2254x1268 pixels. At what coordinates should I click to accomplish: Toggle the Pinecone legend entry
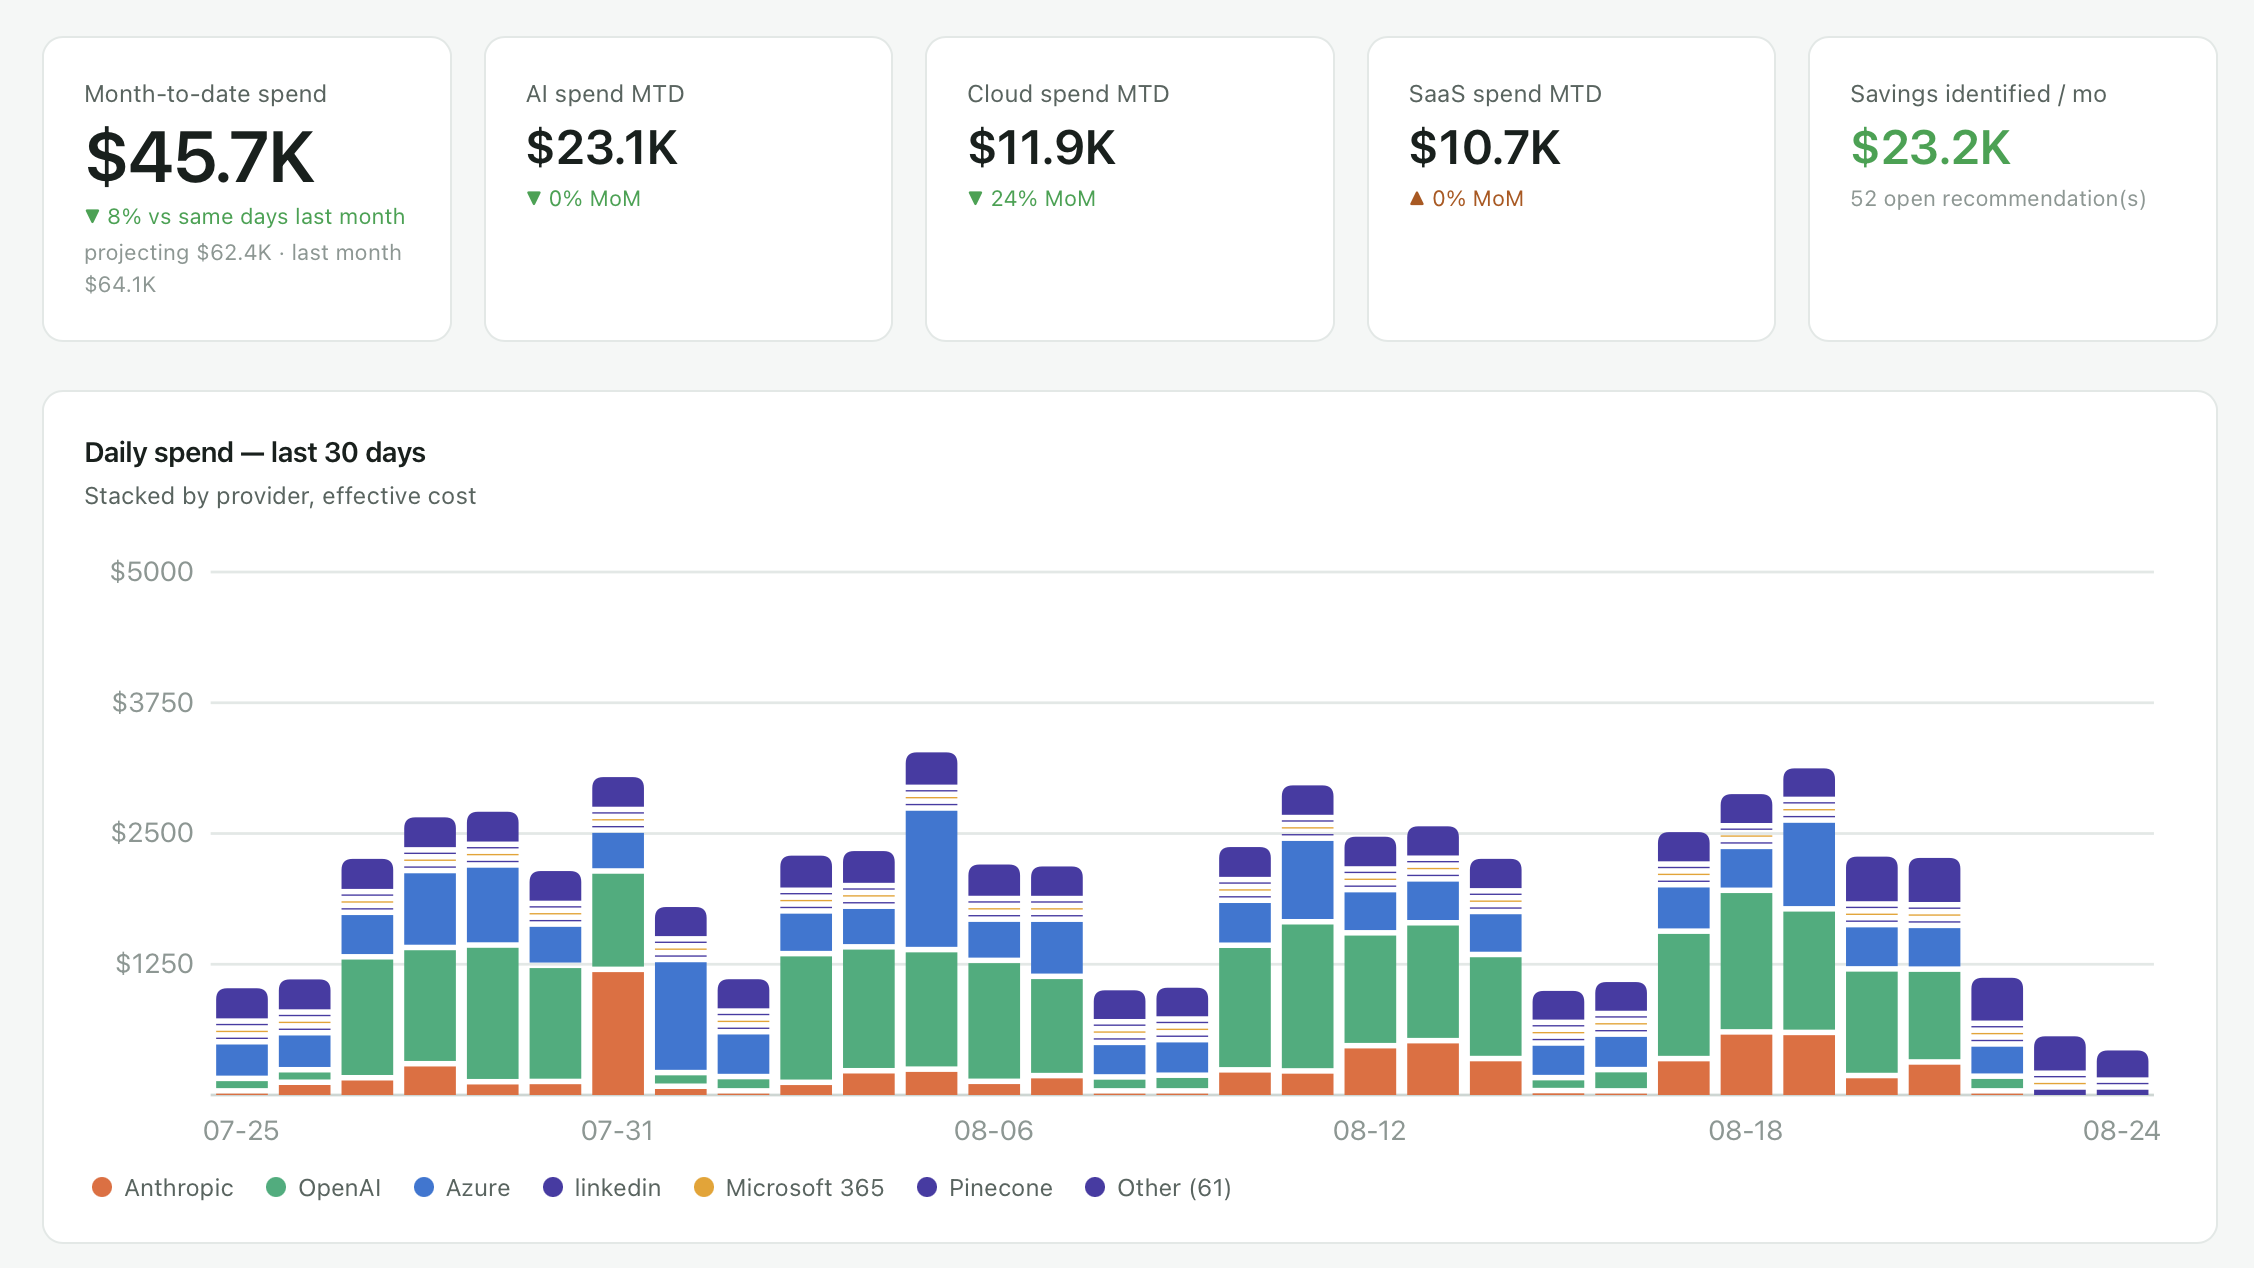(x=985, y=1187)
